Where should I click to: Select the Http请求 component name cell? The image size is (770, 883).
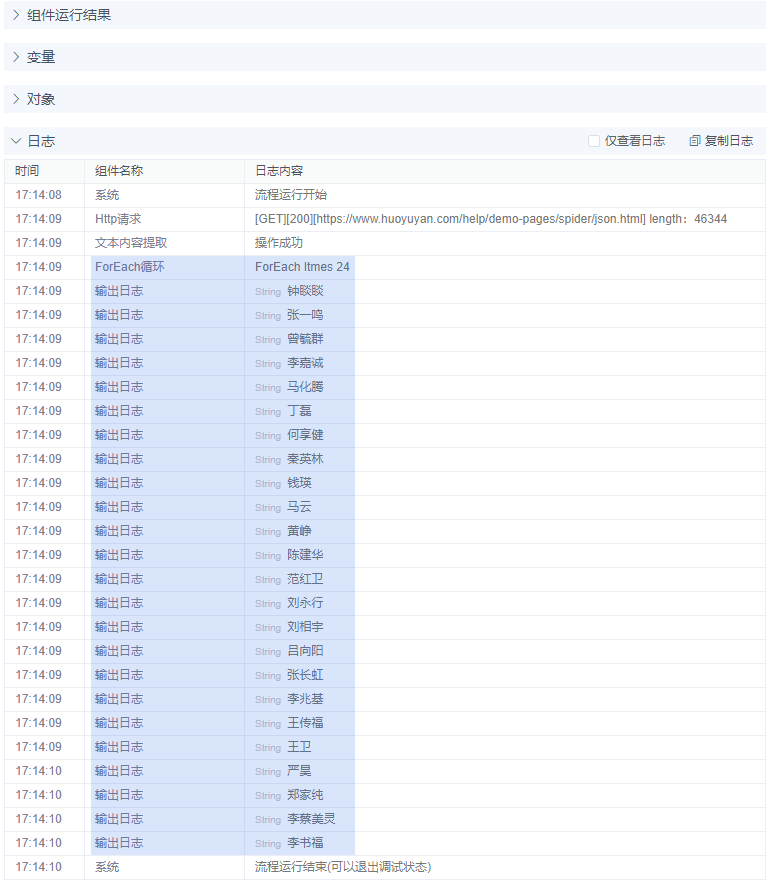118,219
